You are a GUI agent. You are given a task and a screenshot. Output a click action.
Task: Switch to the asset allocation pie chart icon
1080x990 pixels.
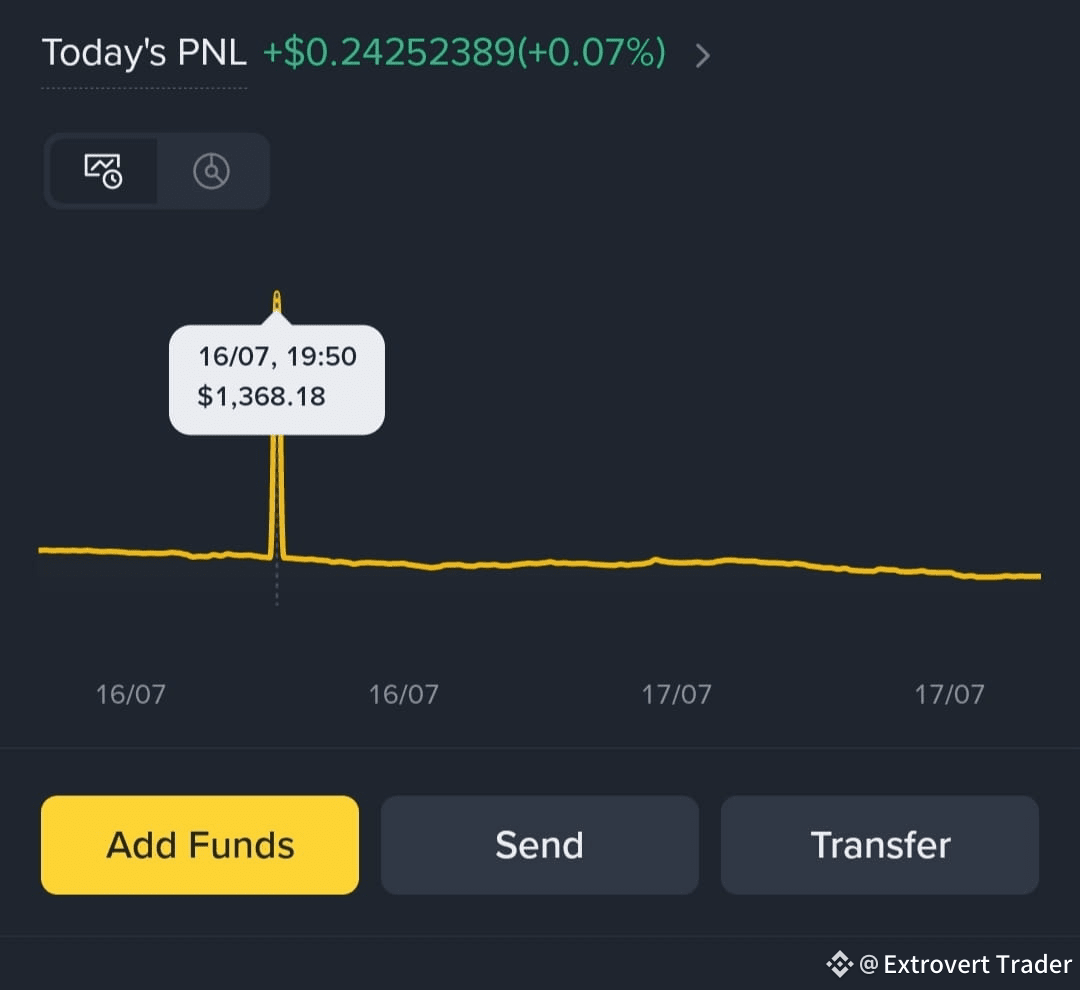211,171
